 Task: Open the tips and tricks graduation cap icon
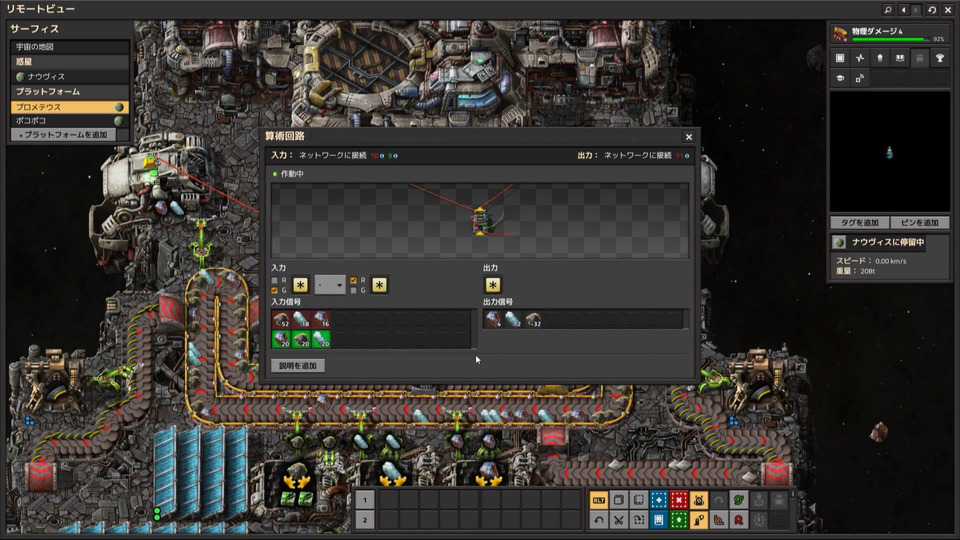click(840, 78)
